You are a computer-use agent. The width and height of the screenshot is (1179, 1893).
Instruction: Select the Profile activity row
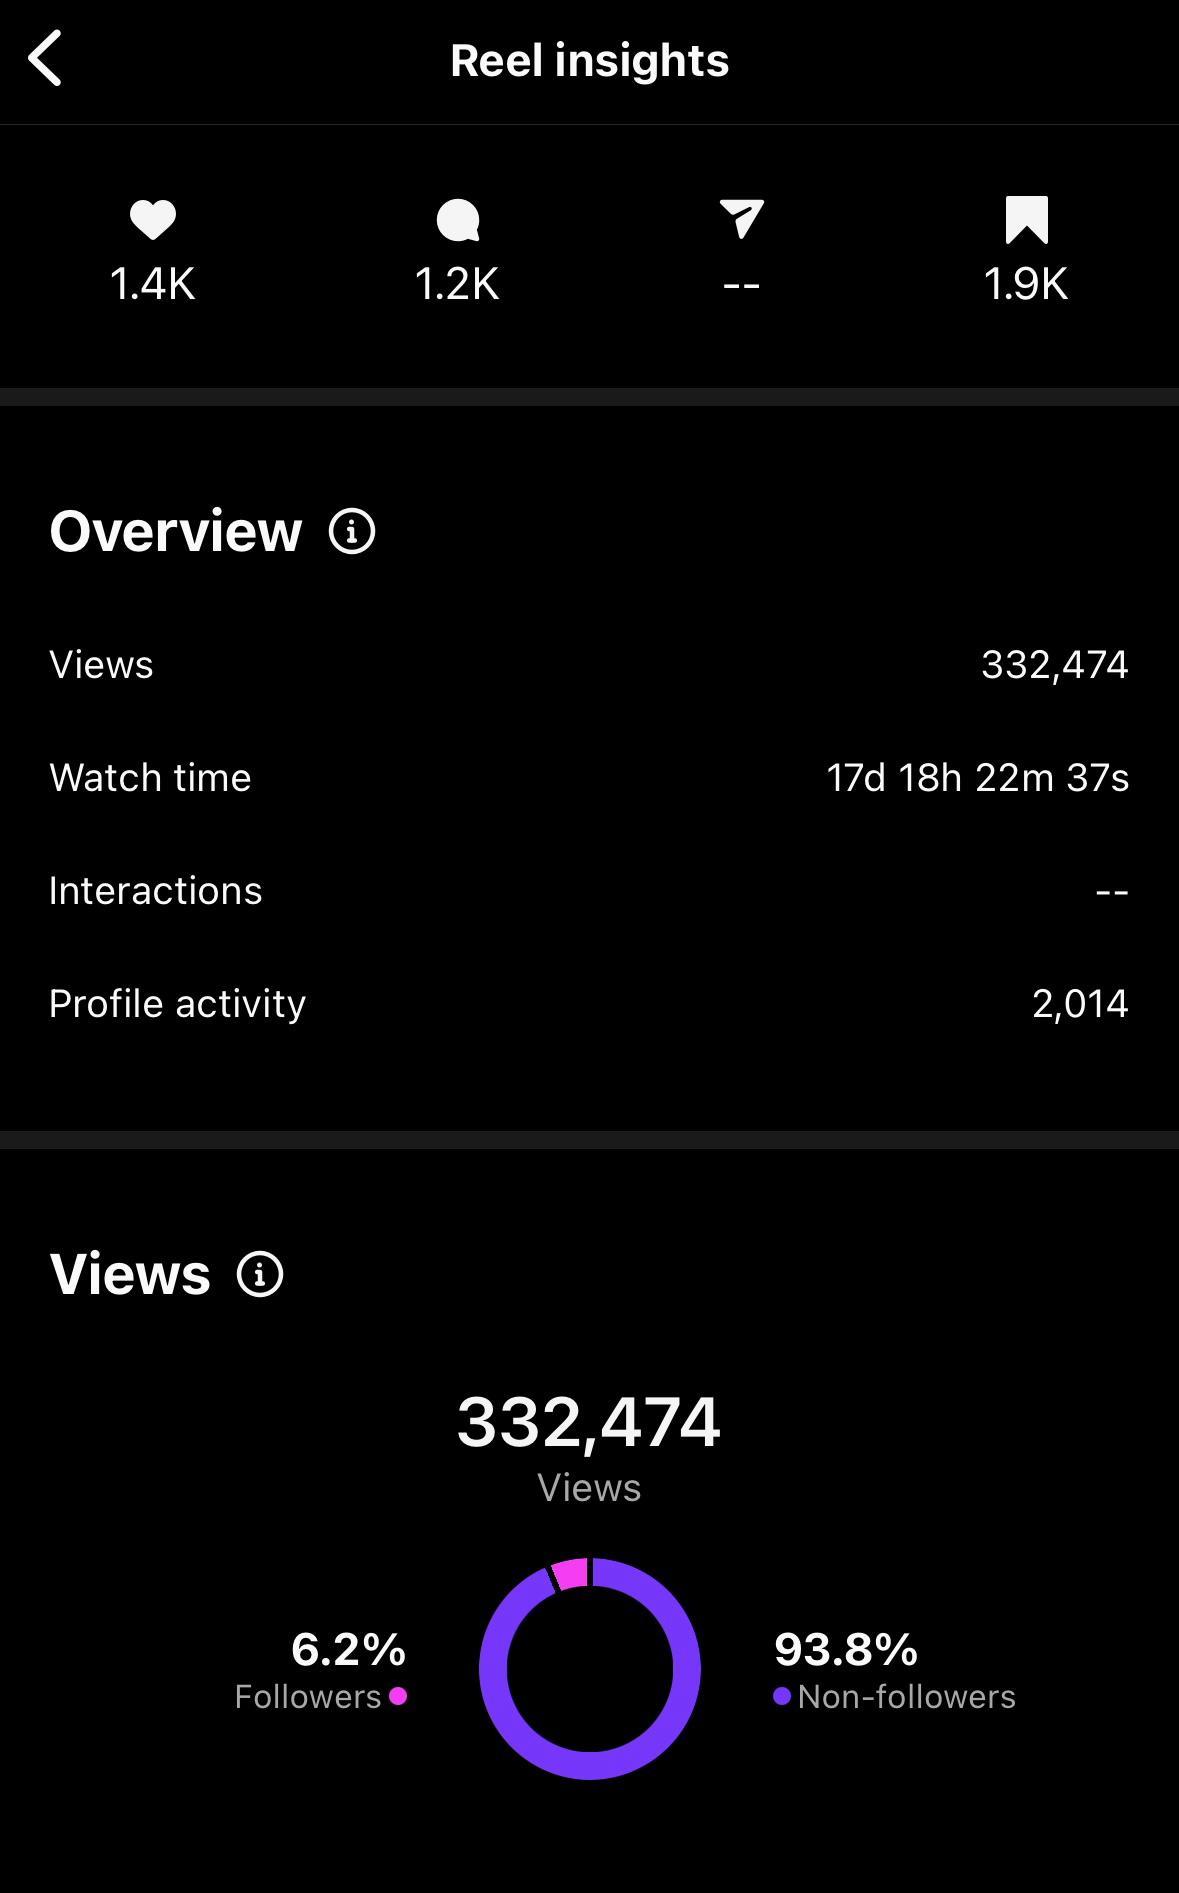(x=589, y=1004)
